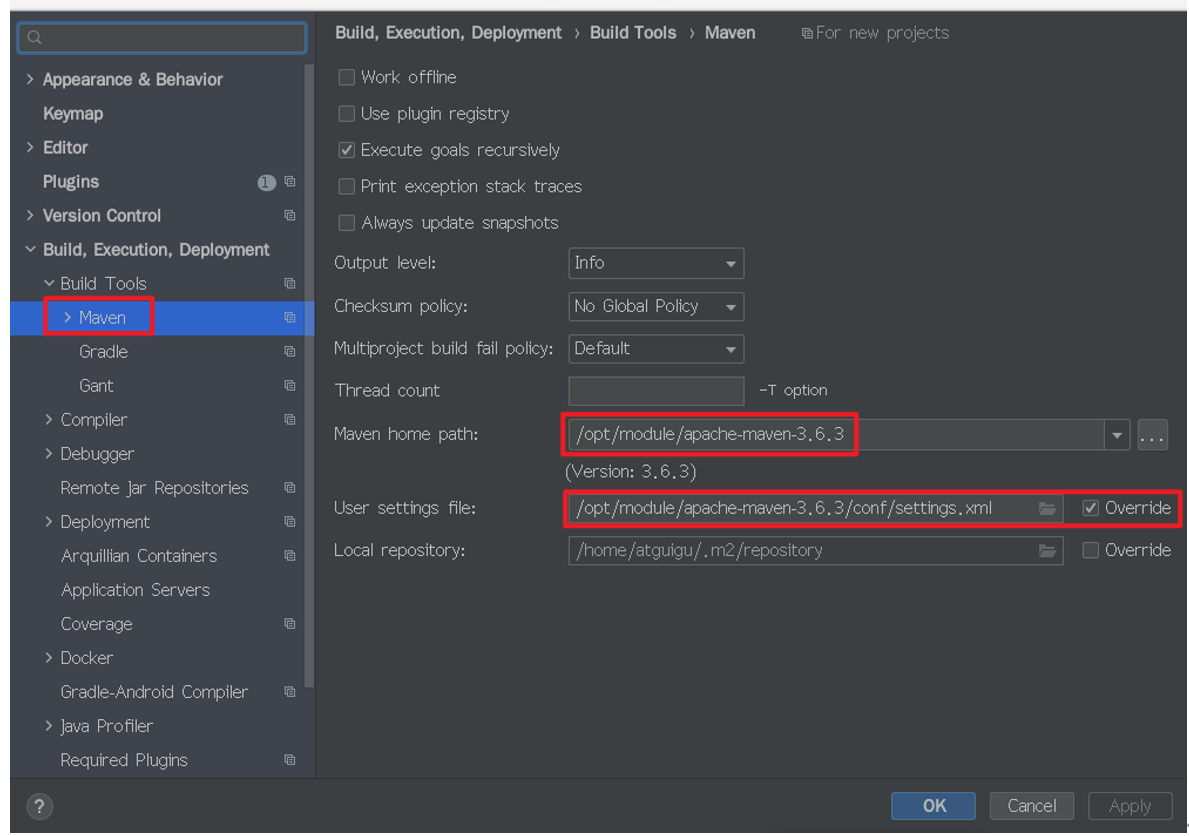The width and height of the screenshot is (1189, 836).
Task: Select Gant in the settings tree
Action: (x=96, y=385)
